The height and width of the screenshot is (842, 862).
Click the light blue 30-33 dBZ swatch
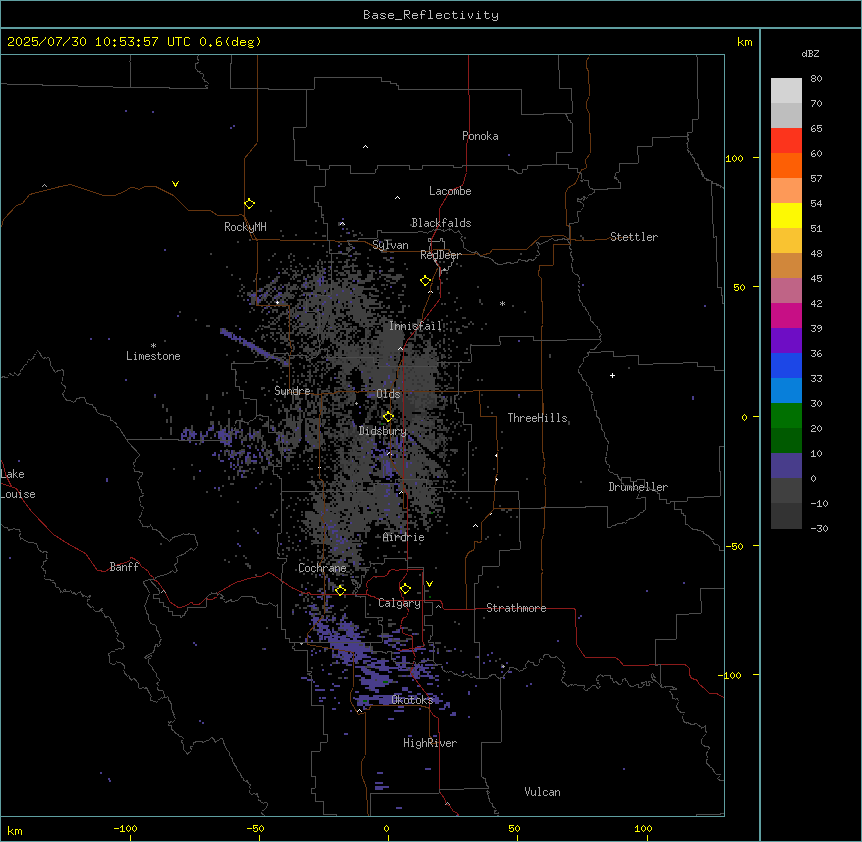click(x=786, y=391)
